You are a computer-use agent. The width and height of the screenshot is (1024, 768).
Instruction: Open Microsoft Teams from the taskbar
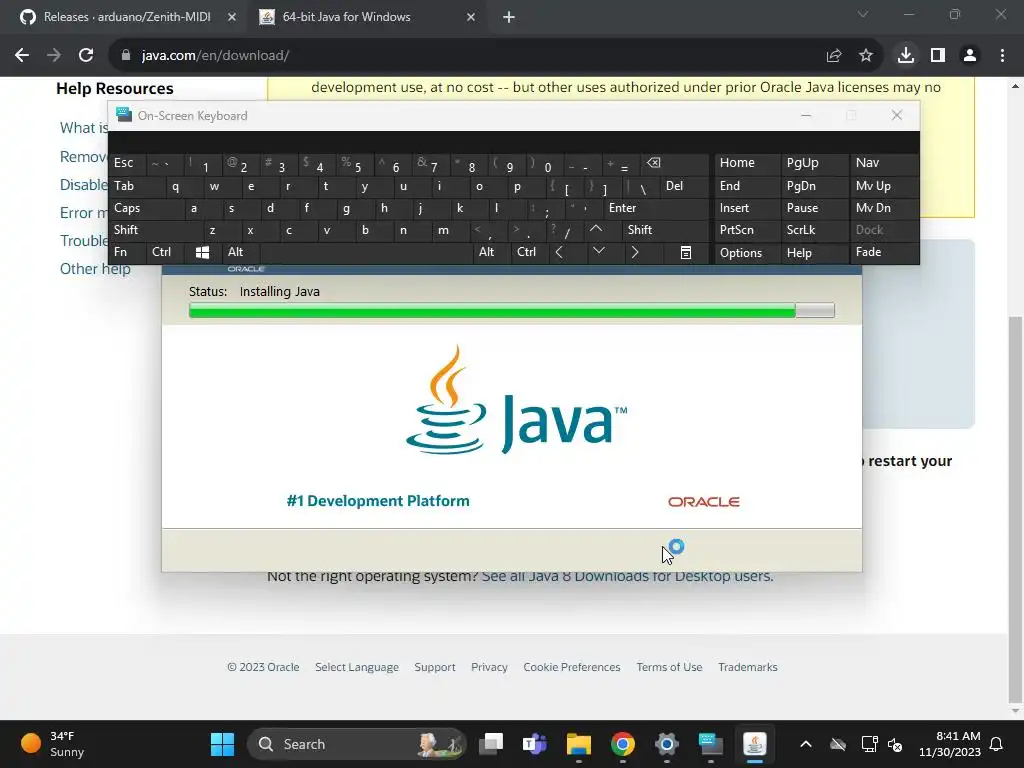[x=534, y=744]
